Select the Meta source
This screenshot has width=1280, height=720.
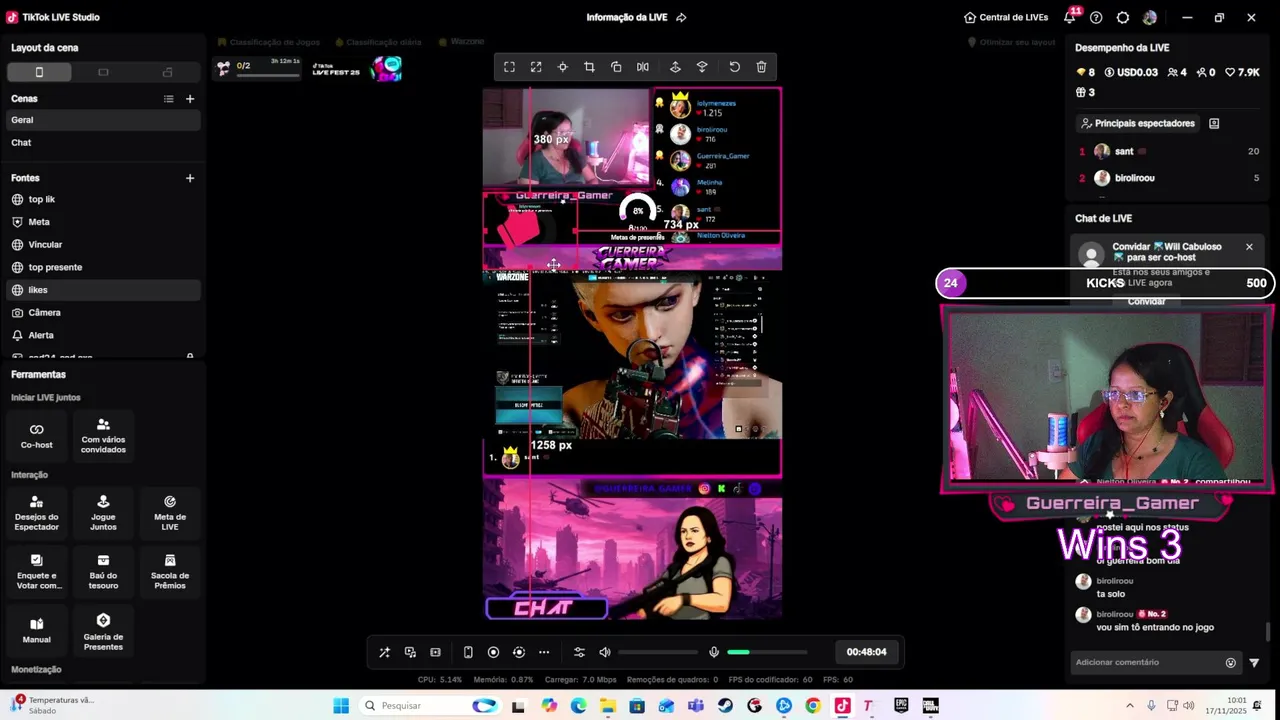103,222
